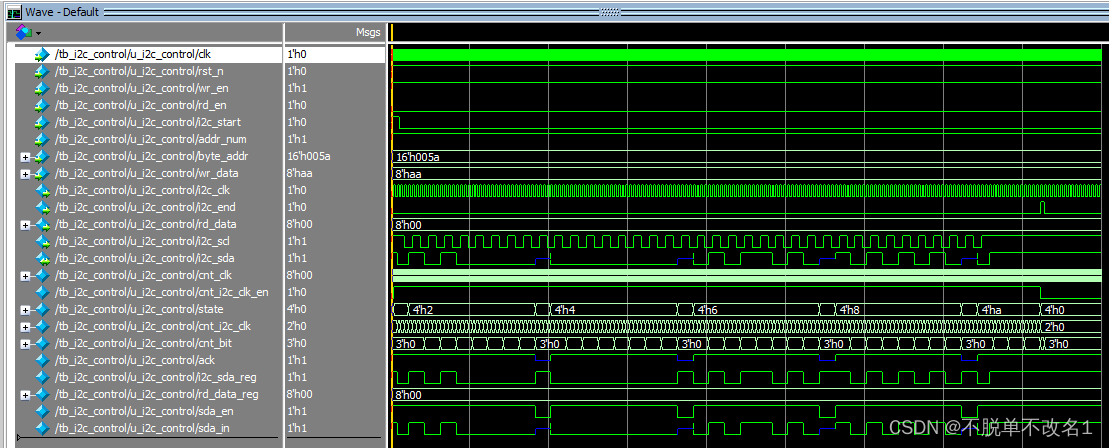Click the sda_in signal icon
Viewport: 1109px width, 448px height.
pos(42,427)
